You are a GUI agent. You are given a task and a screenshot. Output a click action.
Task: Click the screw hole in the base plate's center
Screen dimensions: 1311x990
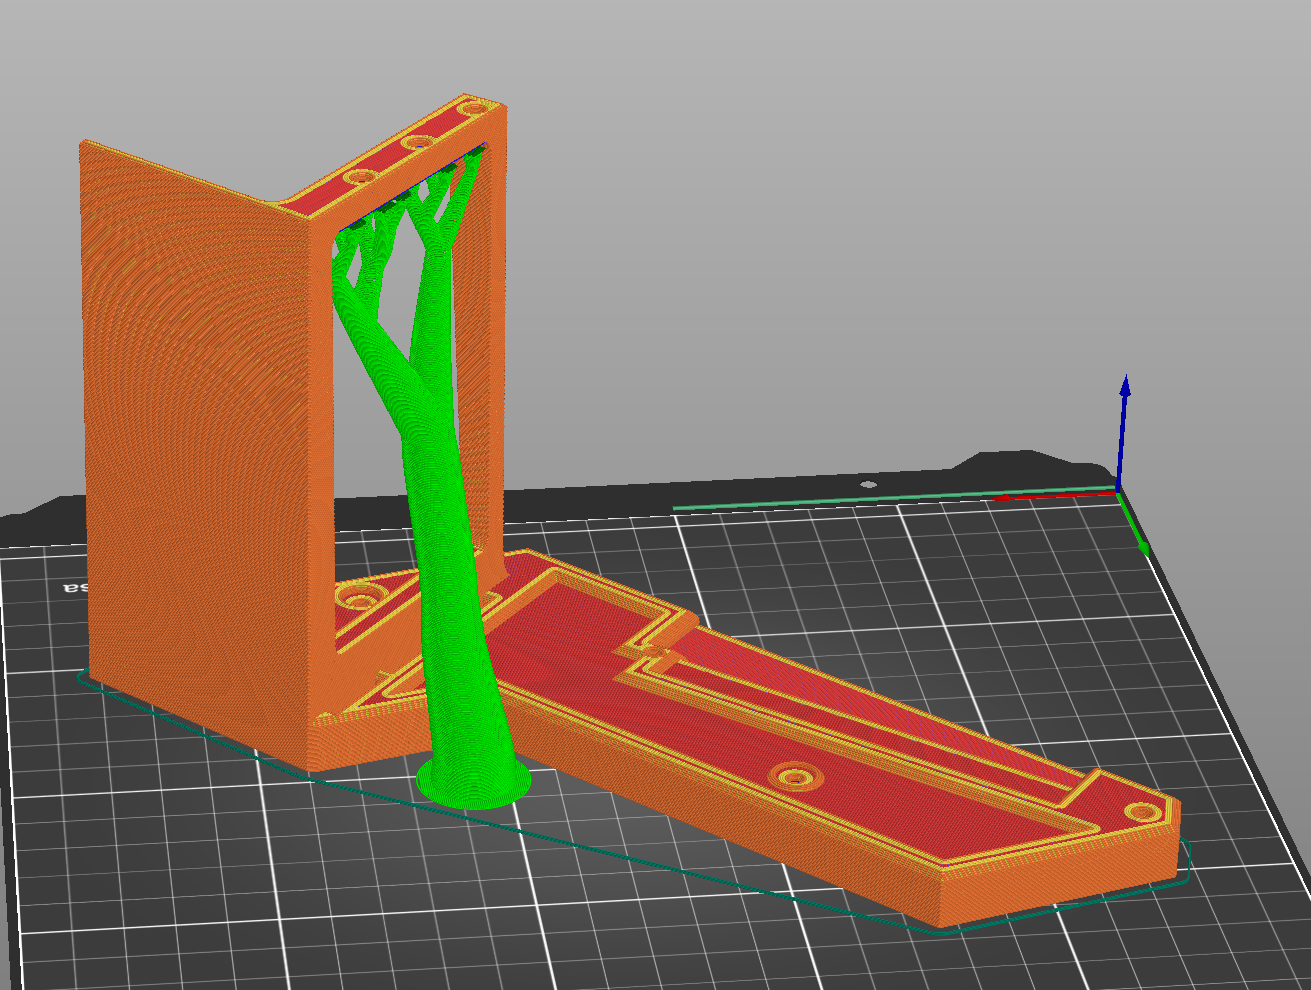[795, 776]
